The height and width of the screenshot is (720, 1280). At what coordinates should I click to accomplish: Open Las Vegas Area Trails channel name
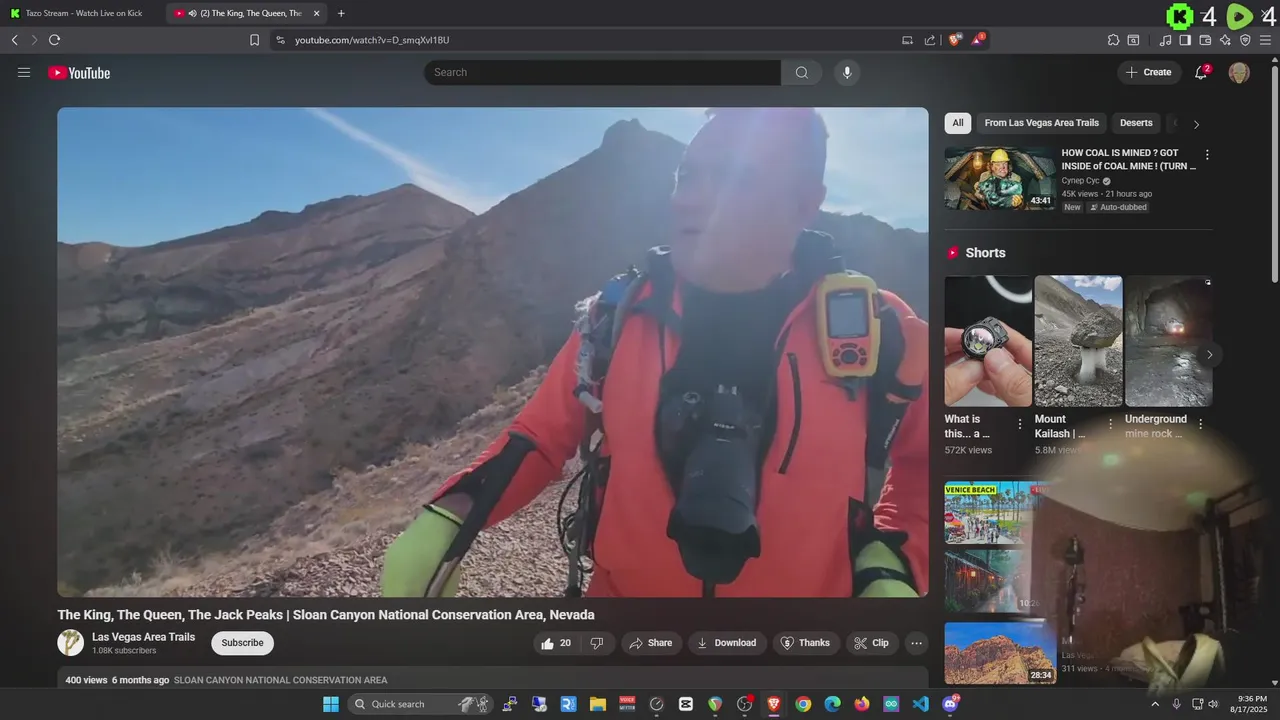[143, 637]
